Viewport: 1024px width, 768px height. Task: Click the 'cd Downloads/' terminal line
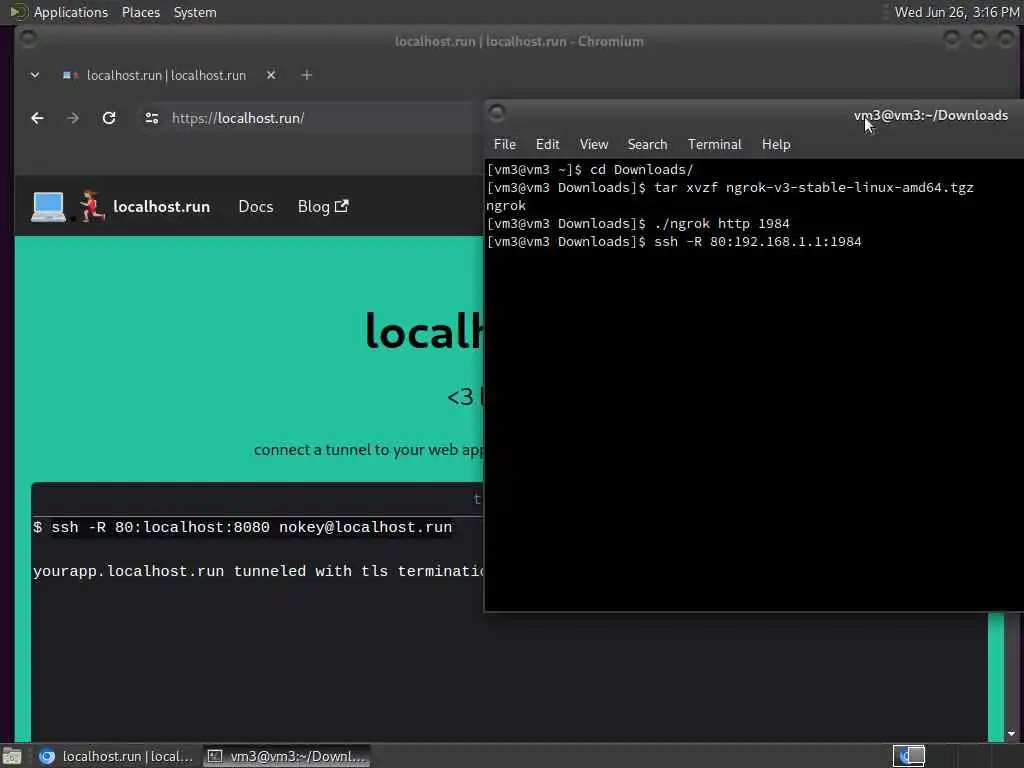point(641,170)
